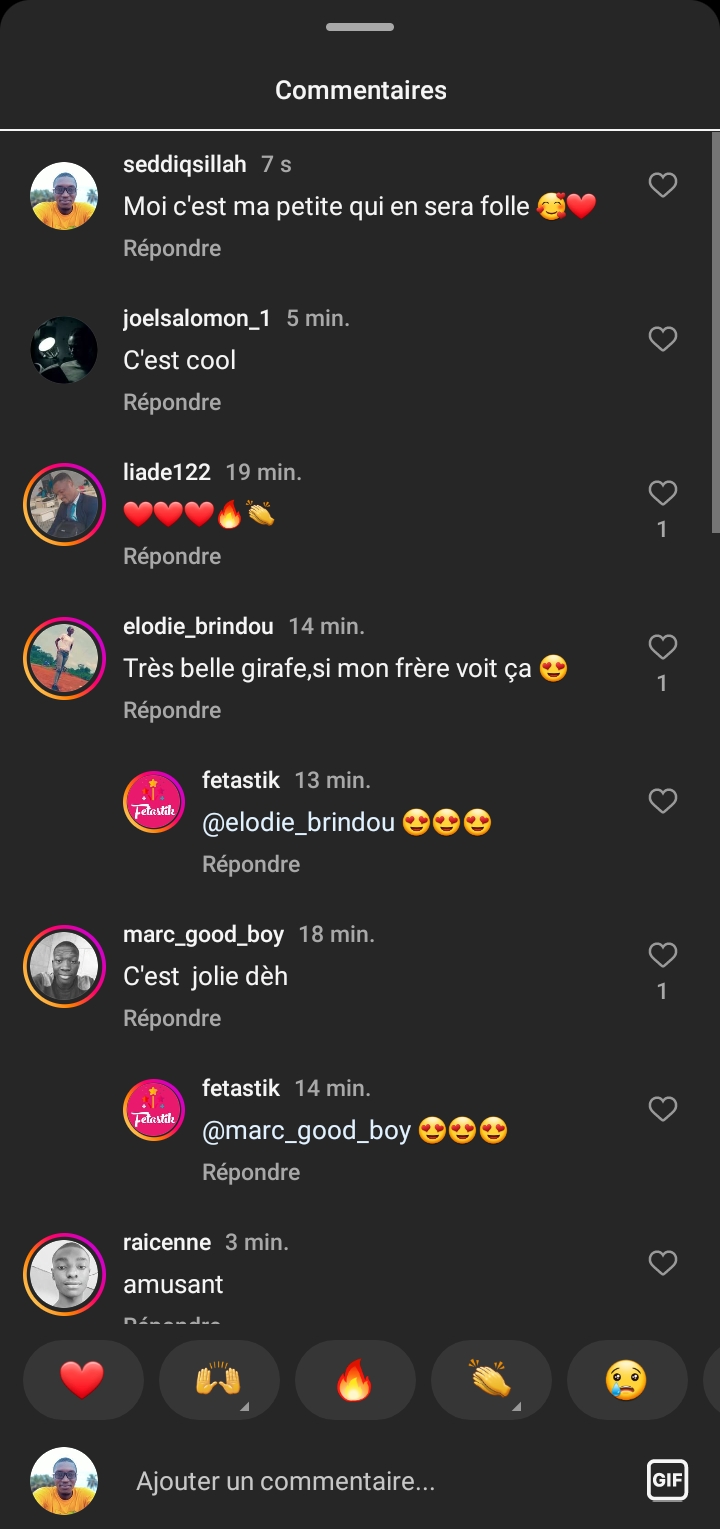Viewport: 720px width, 1529px height.
Task: Tap the heart on liade122's comment
Action: [663, 493]
